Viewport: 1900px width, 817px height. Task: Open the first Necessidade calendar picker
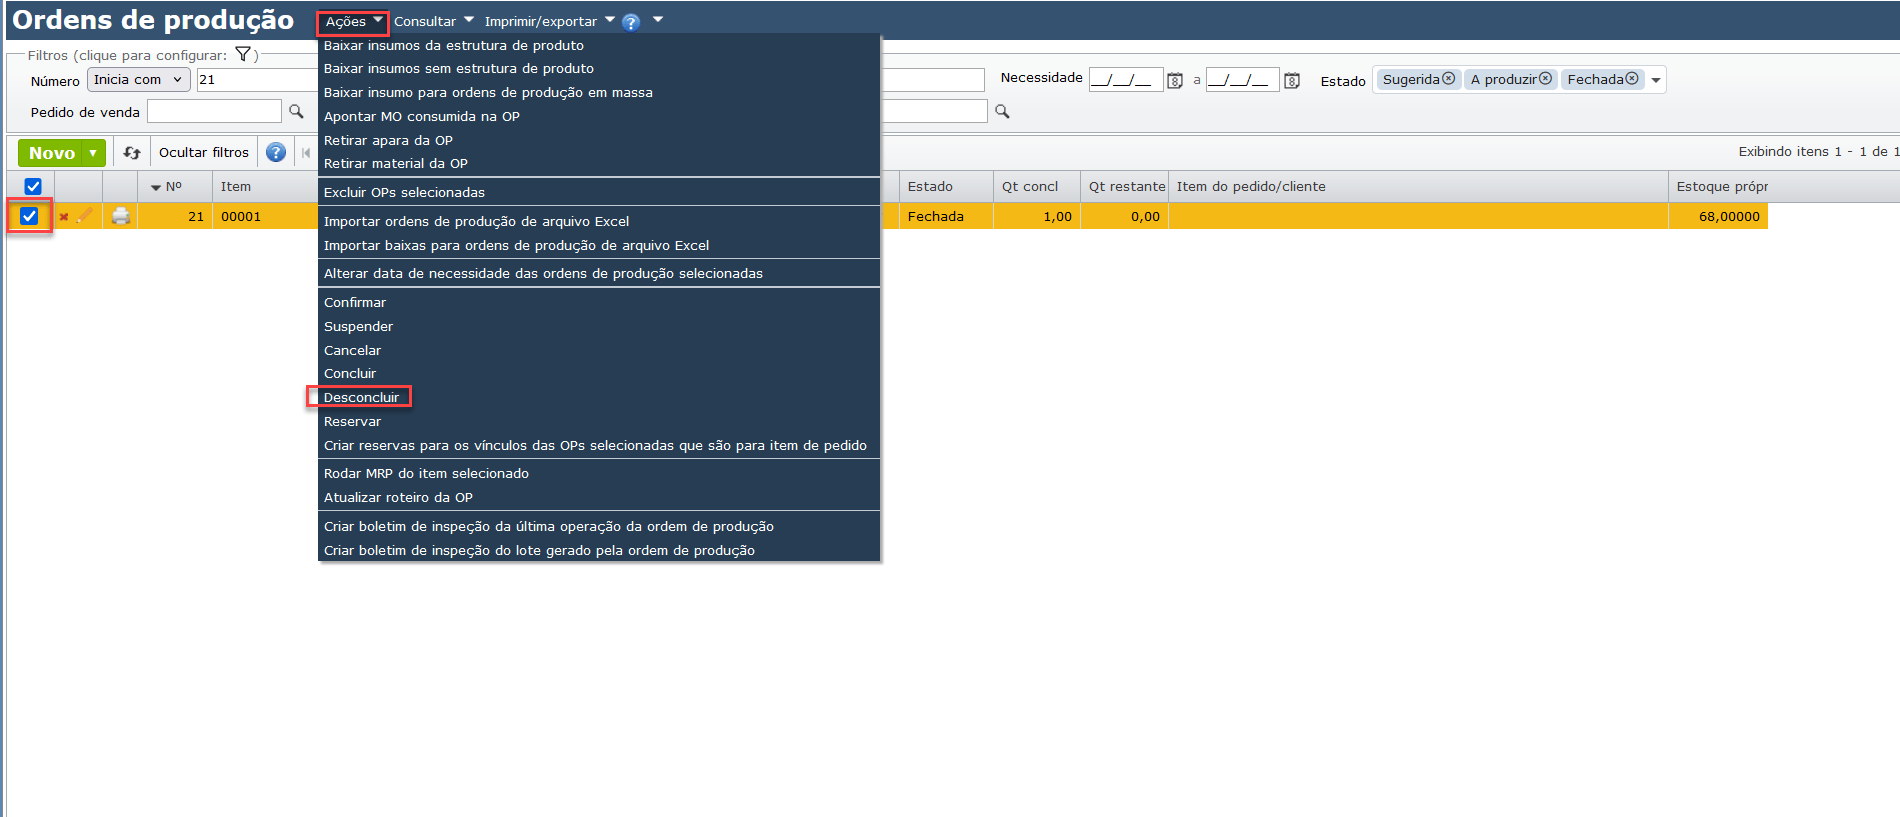click(1175, 80)
